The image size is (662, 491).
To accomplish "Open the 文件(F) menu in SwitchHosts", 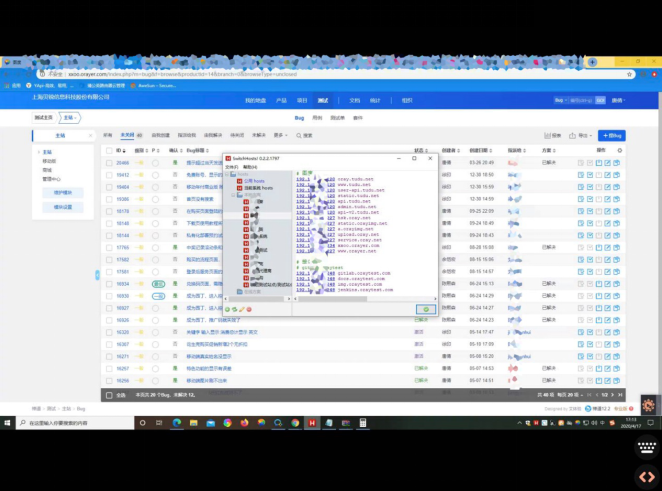I will point(232,167).
